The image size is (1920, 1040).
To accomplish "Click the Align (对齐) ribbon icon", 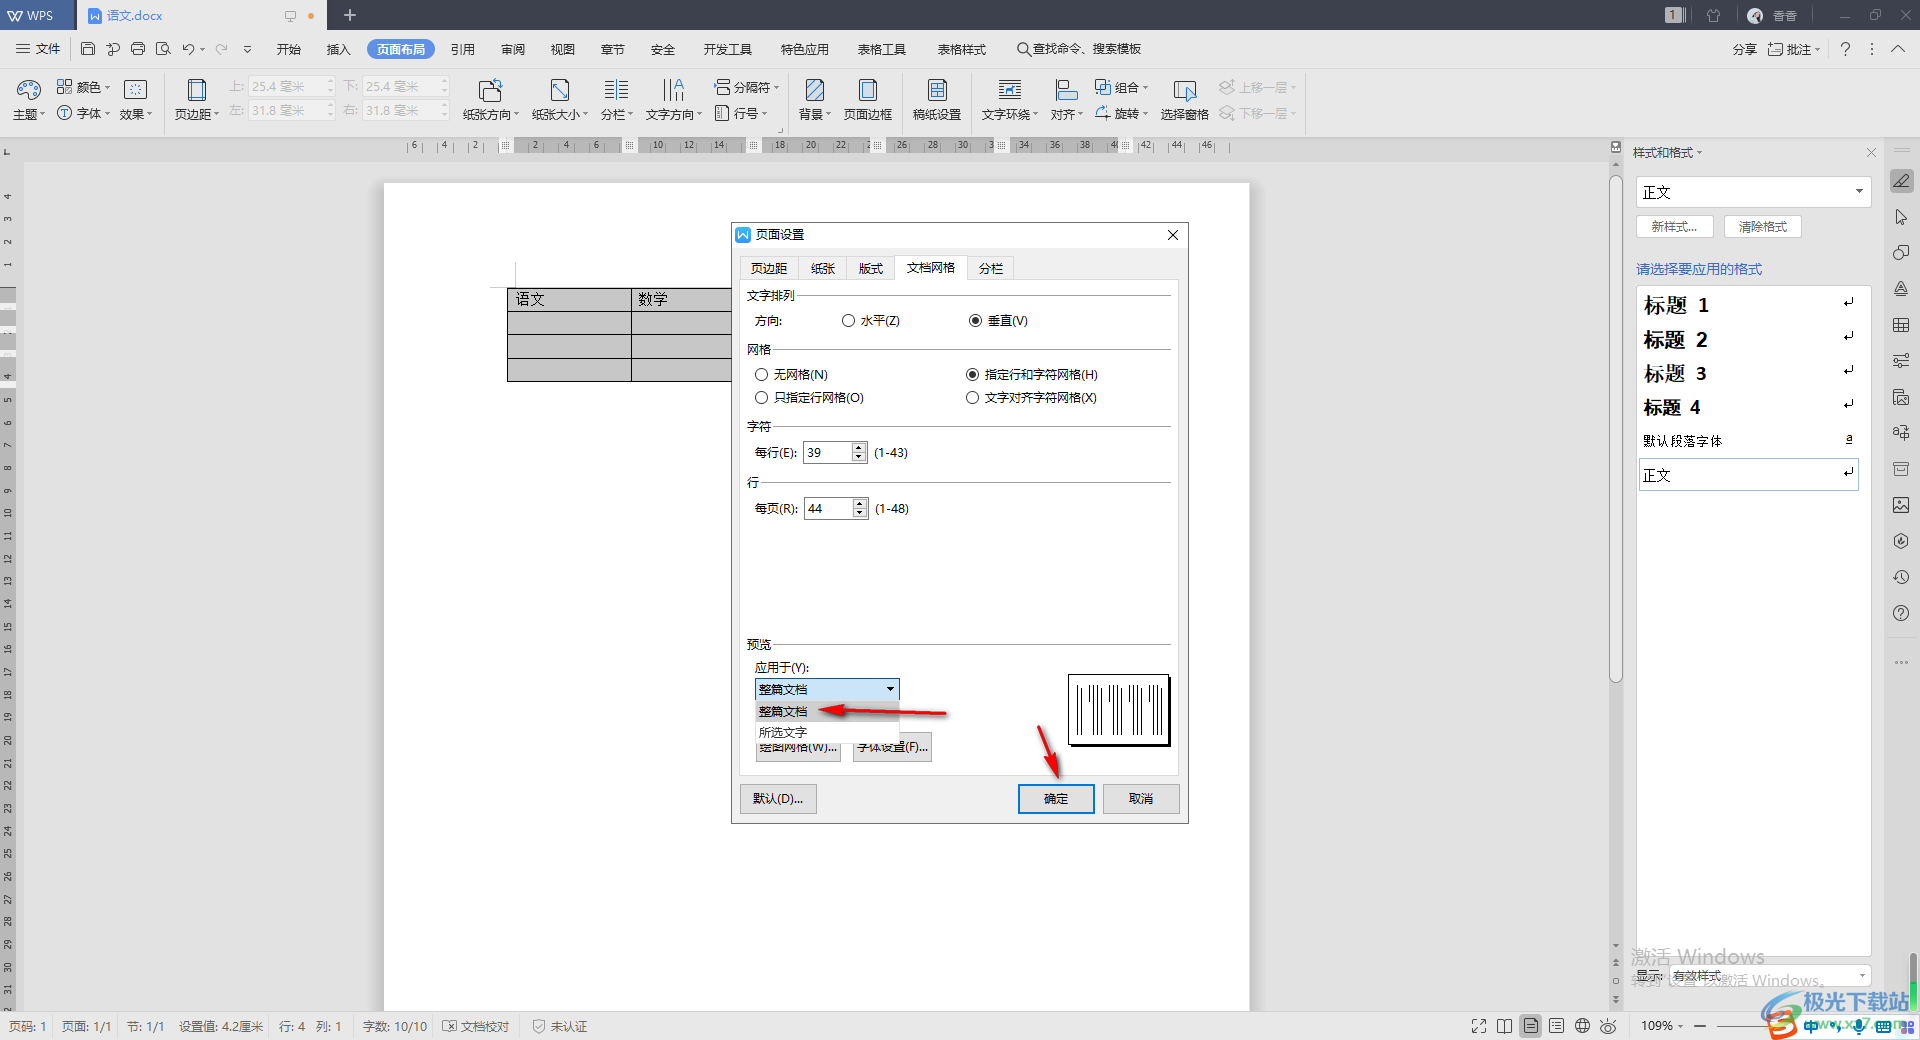I will click(1066, 100).
